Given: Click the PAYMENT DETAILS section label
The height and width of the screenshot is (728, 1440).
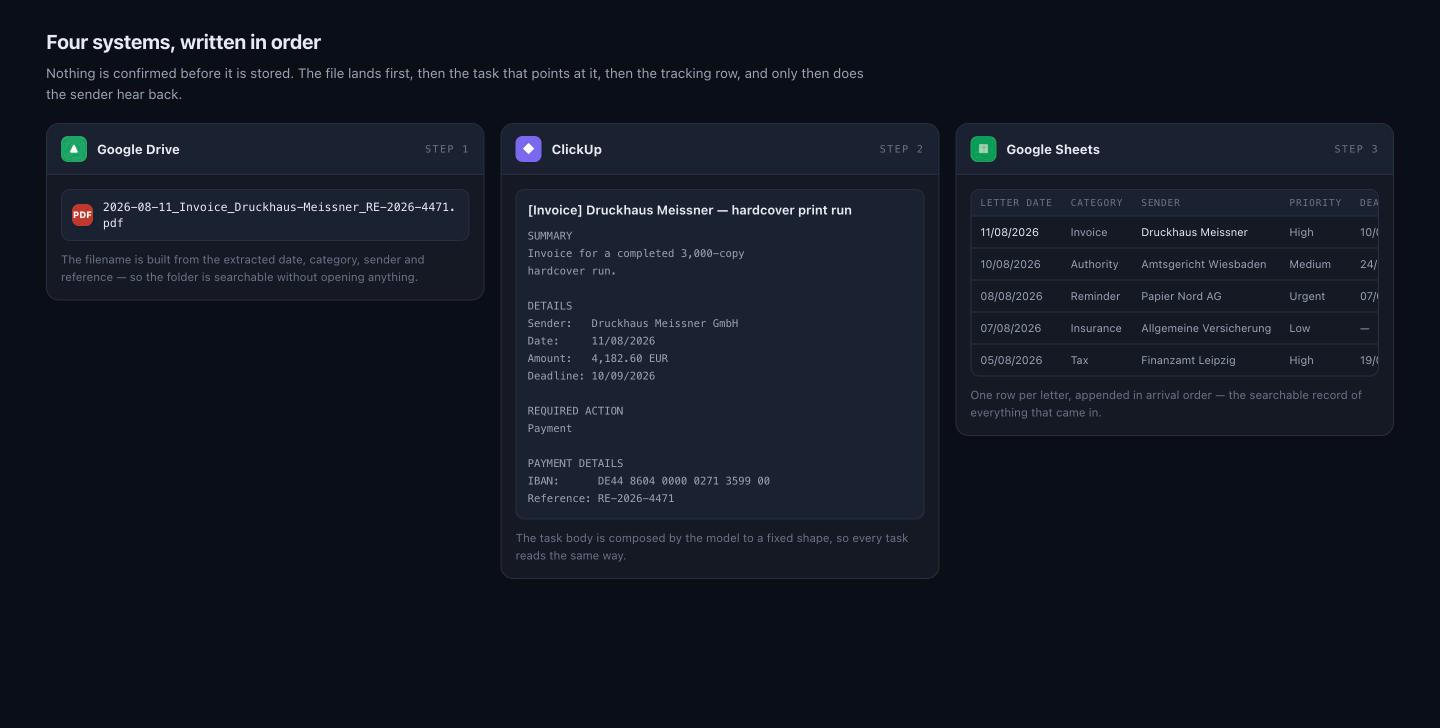Looking at the screenshot, I should coord(575,463).
